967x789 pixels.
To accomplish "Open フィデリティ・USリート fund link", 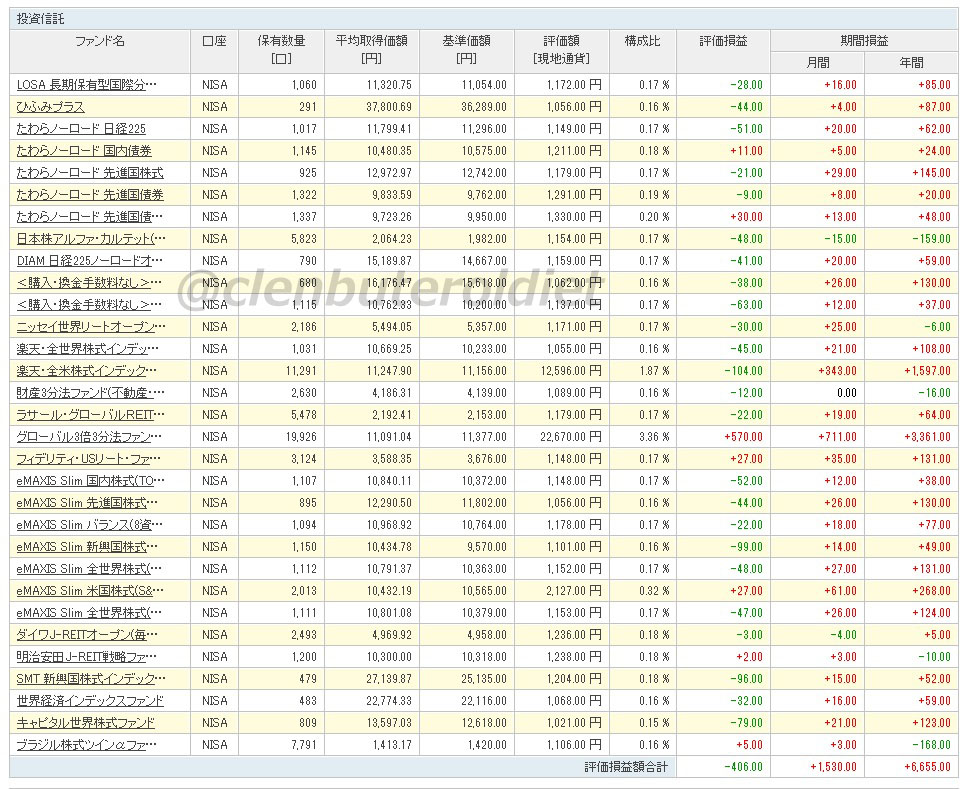I will point(89,459).
